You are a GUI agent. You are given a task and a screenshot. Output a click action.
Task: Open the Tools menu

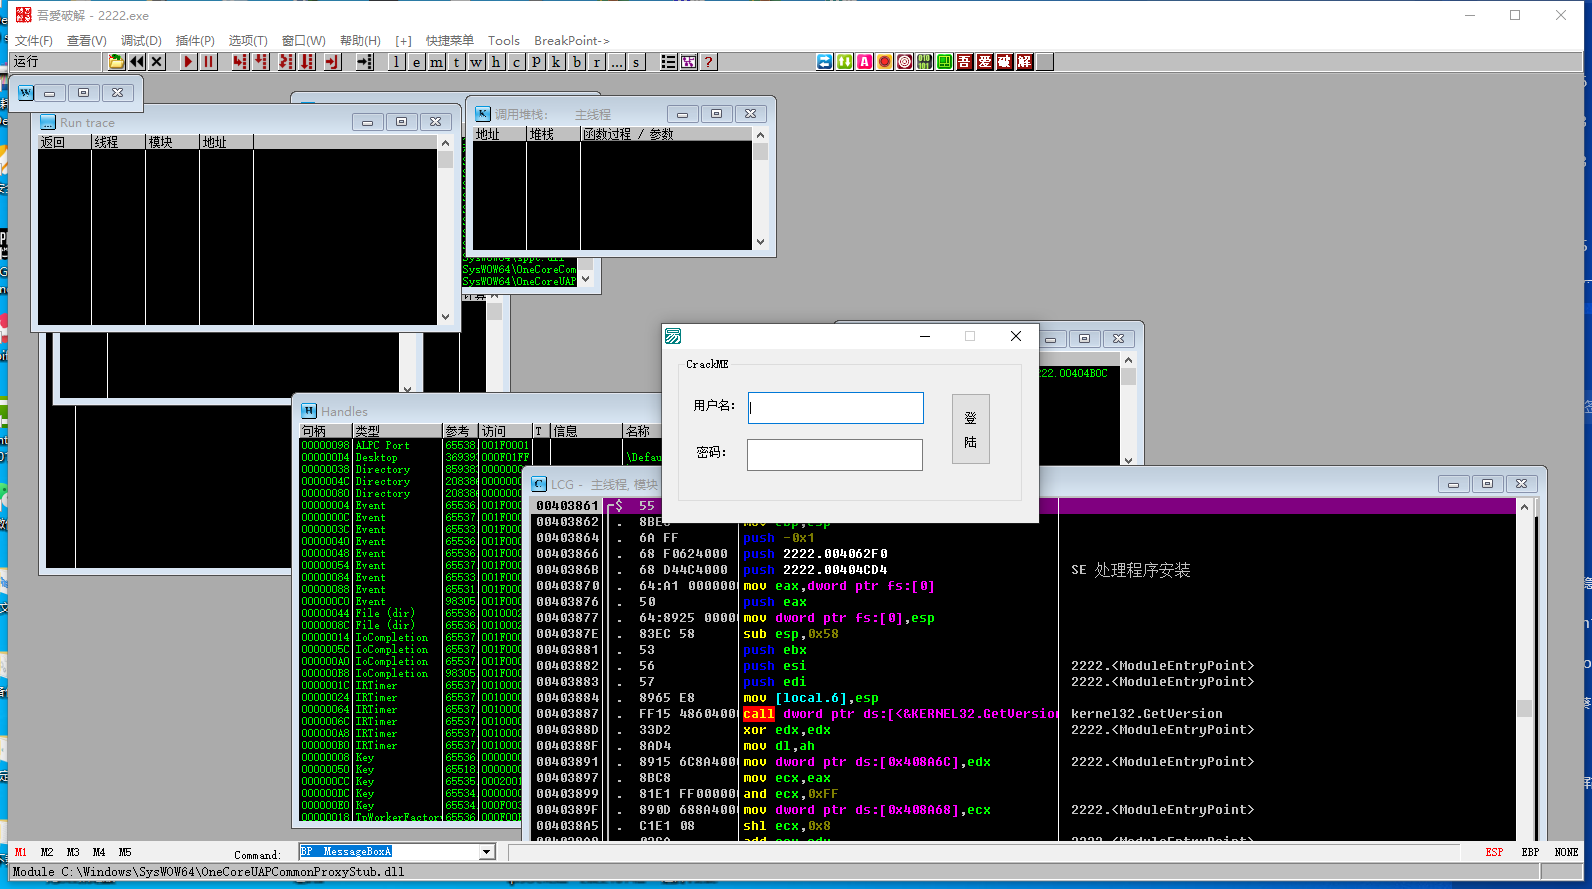tap(504, 41)
